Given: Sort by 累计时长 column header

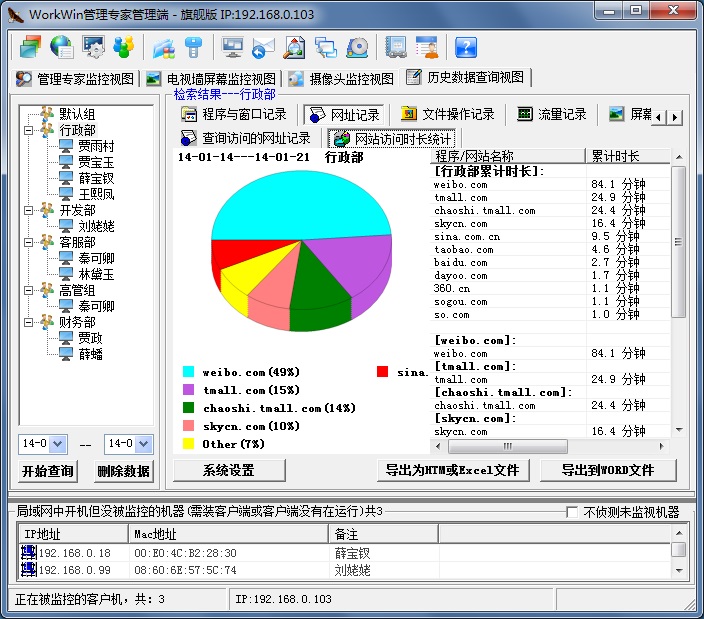Looking at the screenshot, I should pos(628,156).
